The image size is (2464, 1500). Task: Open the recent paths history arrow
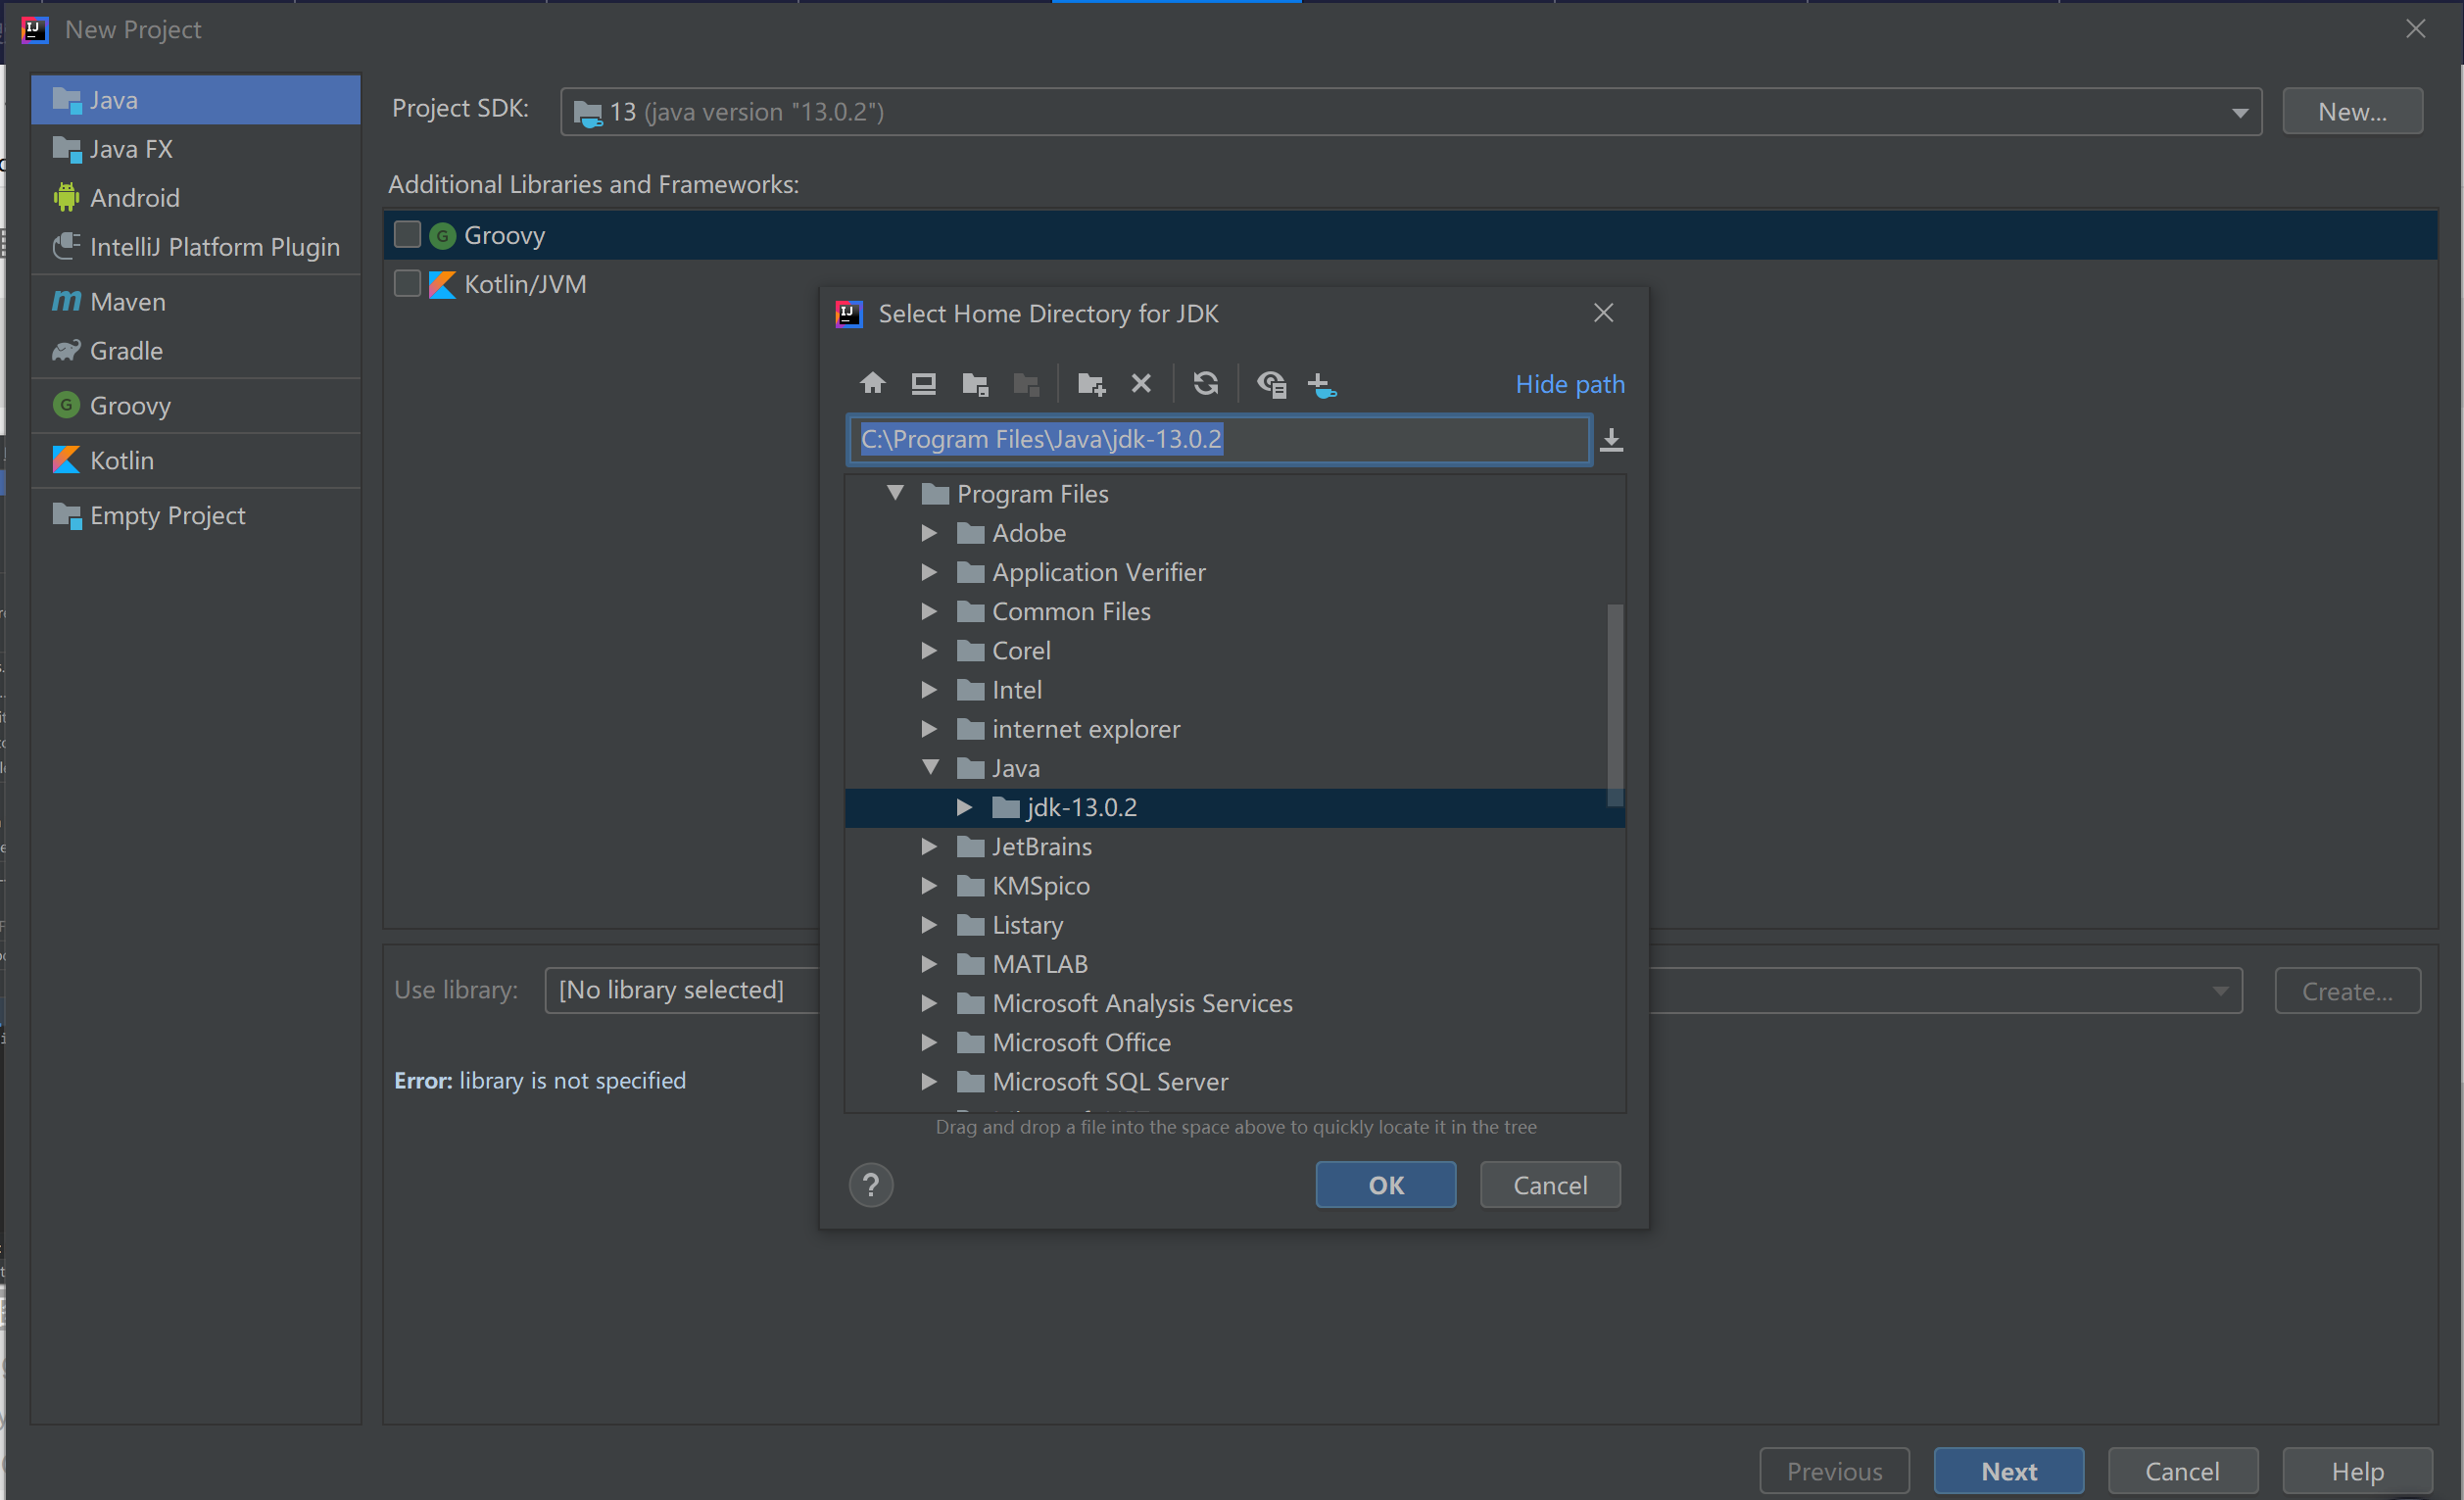[x=1611, y=440]
